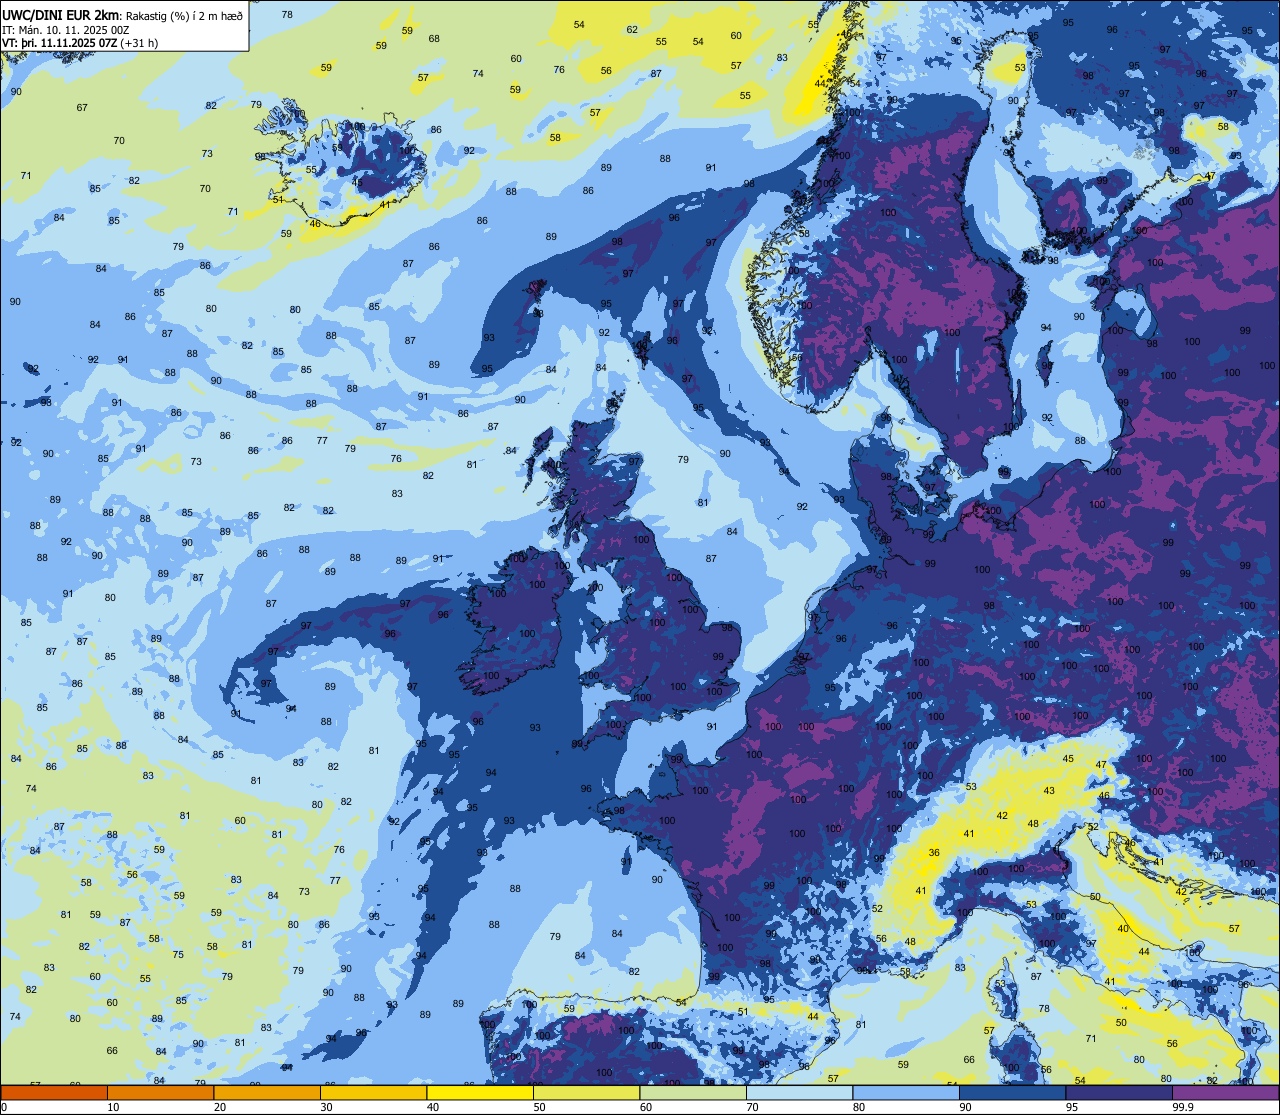
Task: Click the legend tick label 95
Action: (x=1072, y=1107)
